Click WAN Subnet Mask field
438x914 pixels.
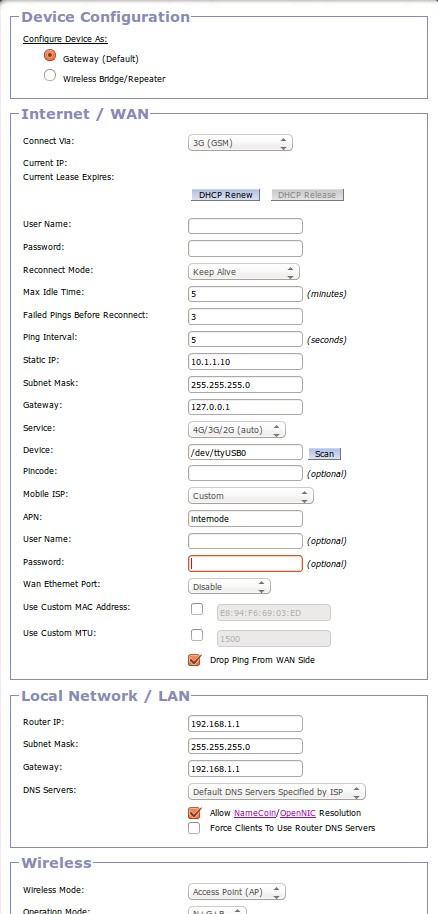(x=245, y=385)
